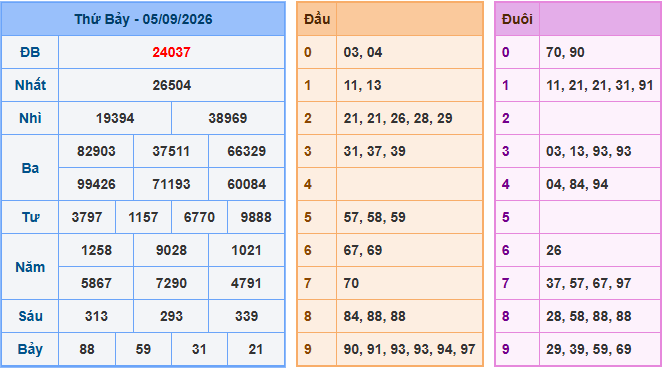Select Đầu row values 57, 58, 59

[x=375, y=217]
